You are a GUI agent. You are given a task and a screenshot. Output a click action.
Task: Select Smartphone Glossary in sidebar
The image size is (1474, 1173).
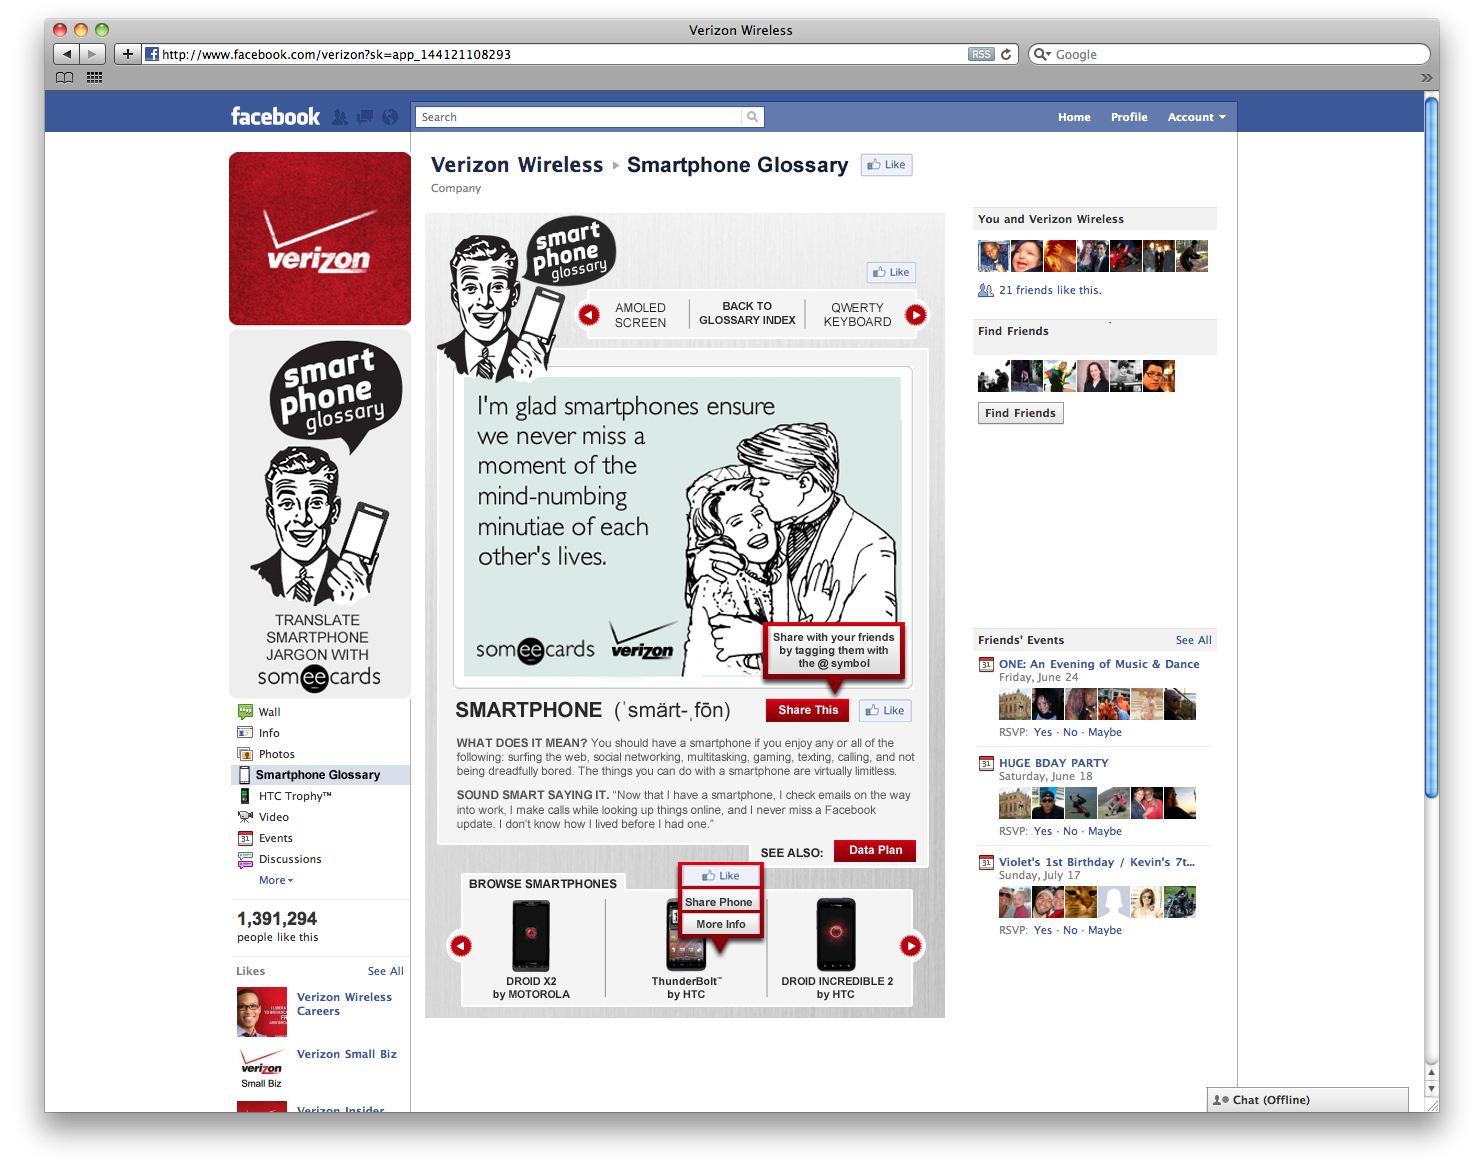click(x=320, y=775)
